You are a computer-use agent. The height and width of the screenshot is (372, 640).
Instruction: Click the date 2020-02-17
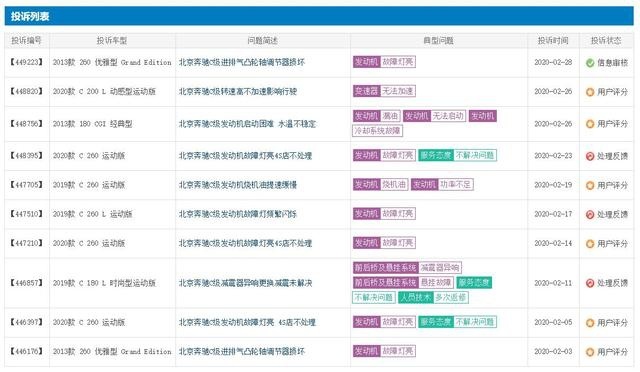tap(553, 214)
